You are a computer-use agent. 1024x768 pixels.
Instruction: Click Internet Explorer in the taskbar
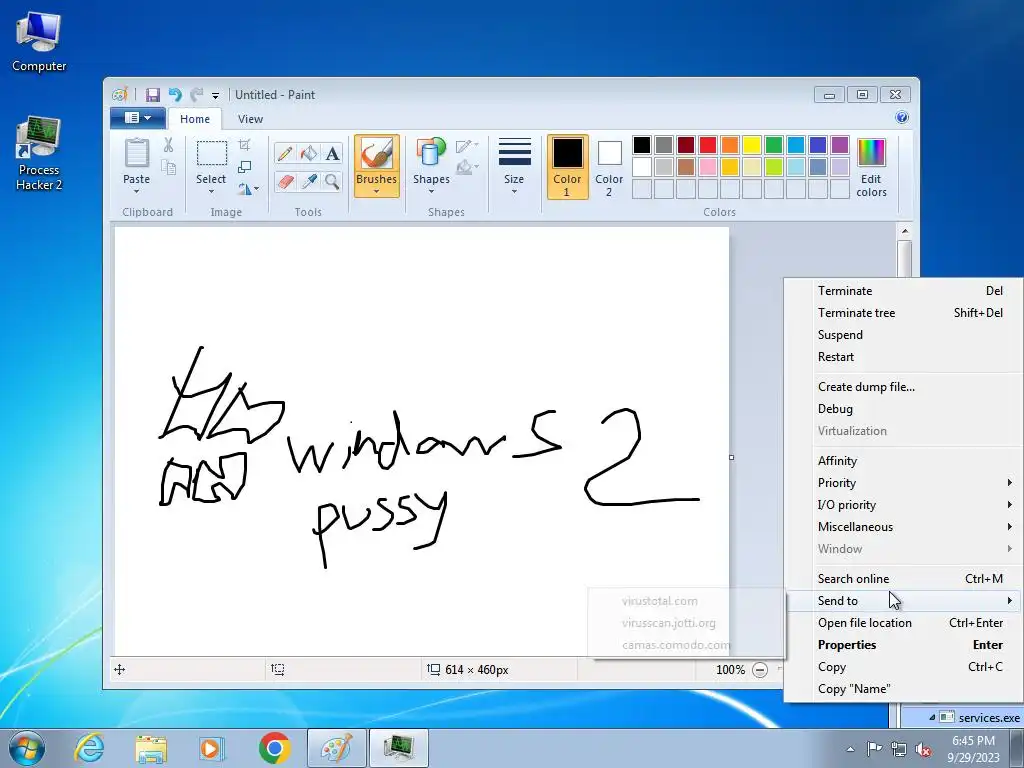89,748
